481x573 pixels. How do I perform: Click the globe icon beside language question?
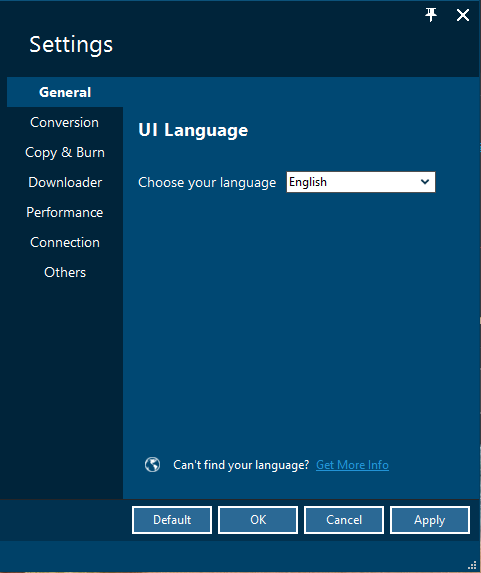click(x=152, y=465)
